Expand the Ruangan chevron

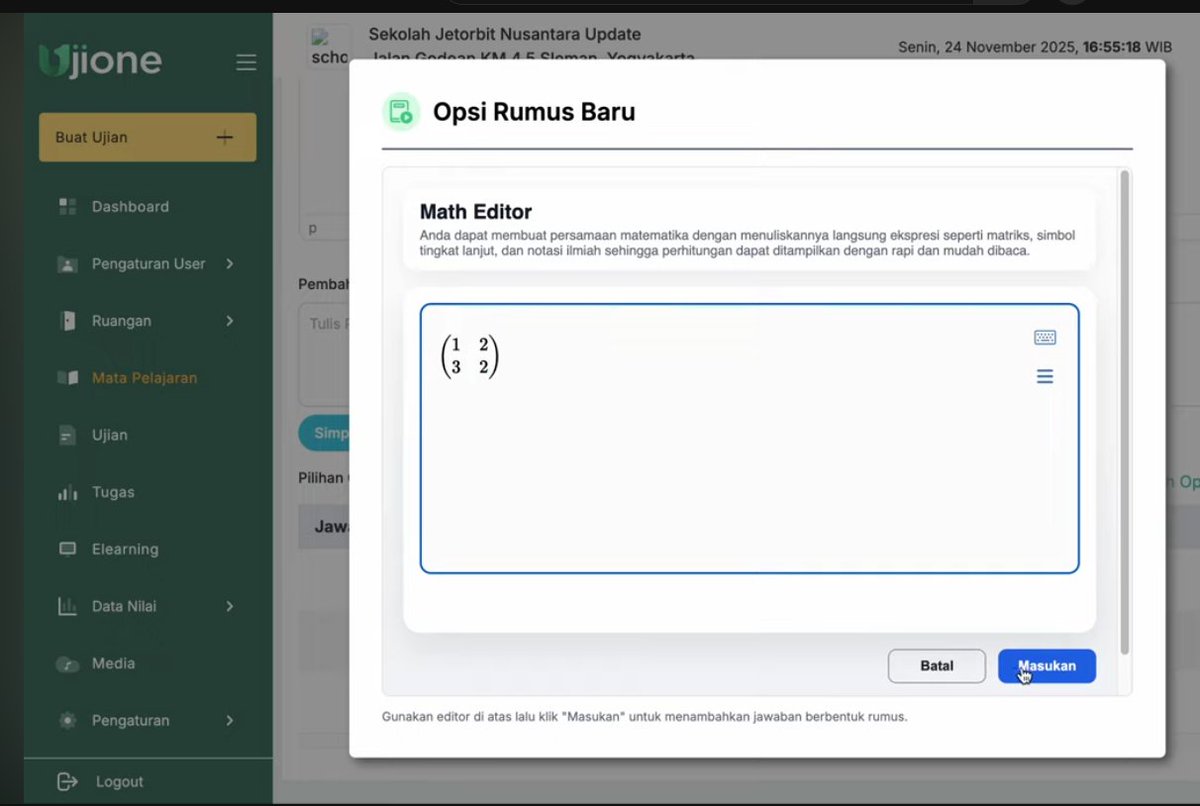(229, 321)
